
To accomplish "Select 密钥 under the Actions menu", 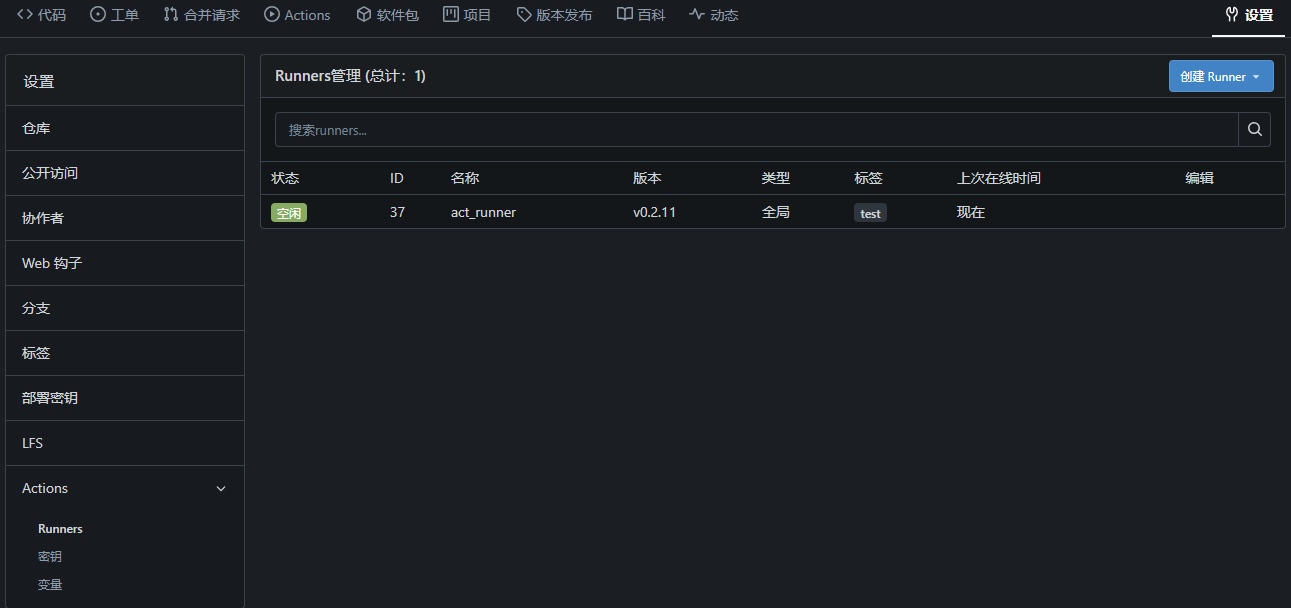I will (x=50, y=557).
